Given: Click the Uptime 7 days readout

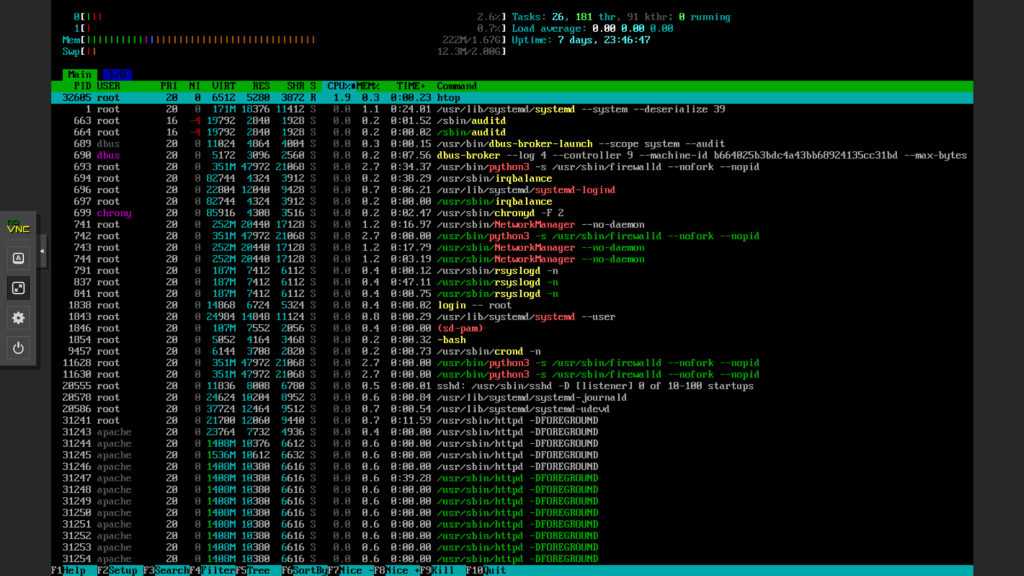Looking at the screenshot, I should click(581, 40).
